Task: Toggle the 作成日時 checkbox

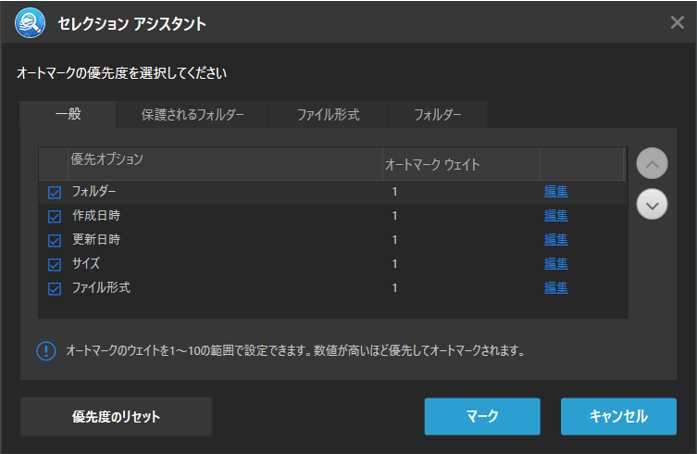Action: point(55,216)
